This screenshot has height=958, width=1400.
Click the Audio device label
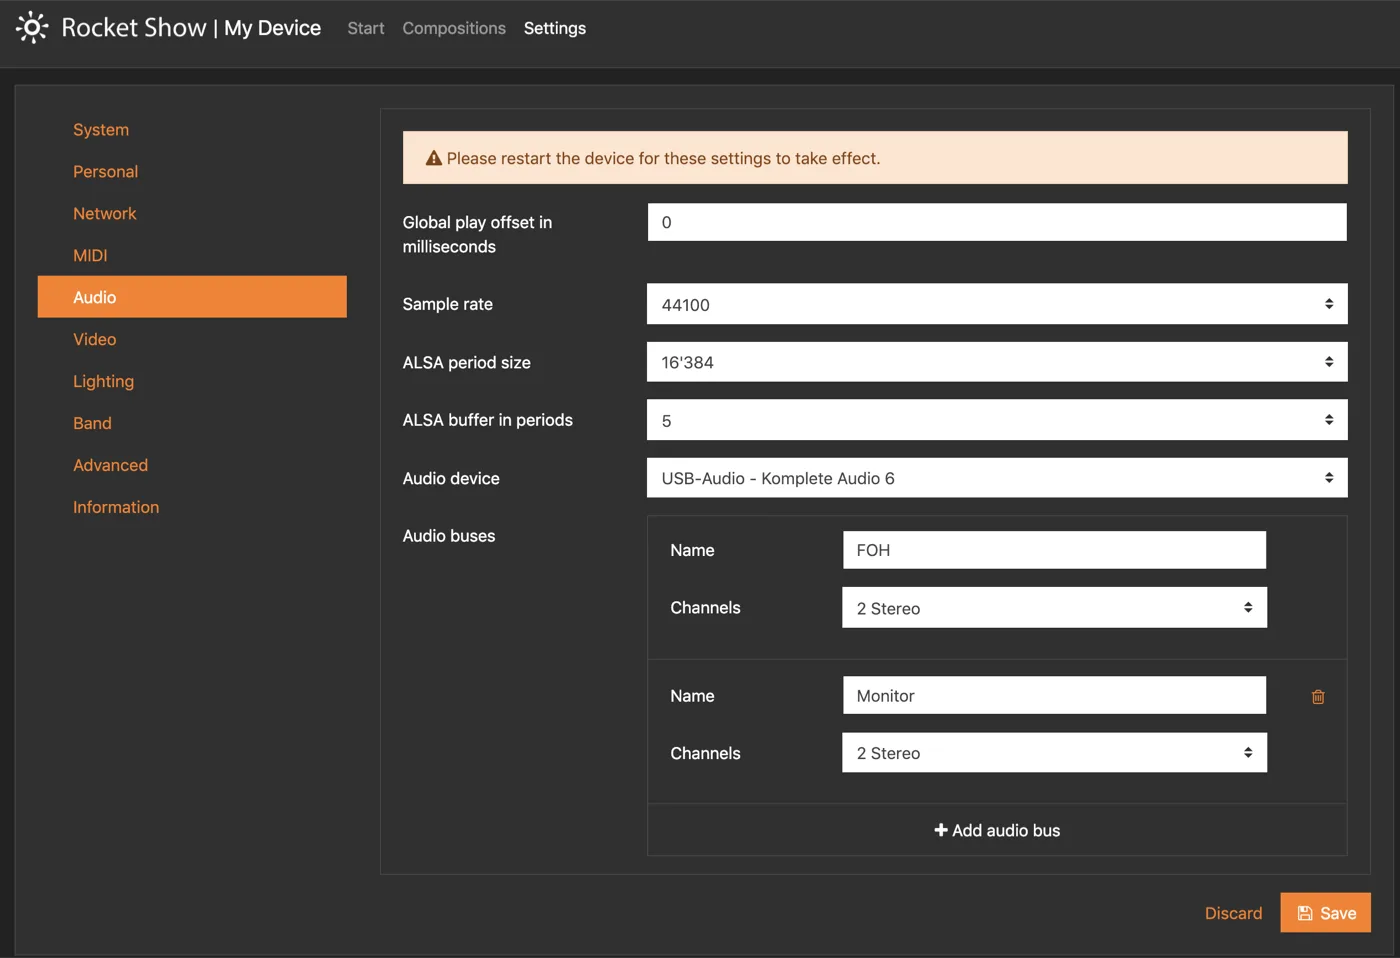(451, 478)
